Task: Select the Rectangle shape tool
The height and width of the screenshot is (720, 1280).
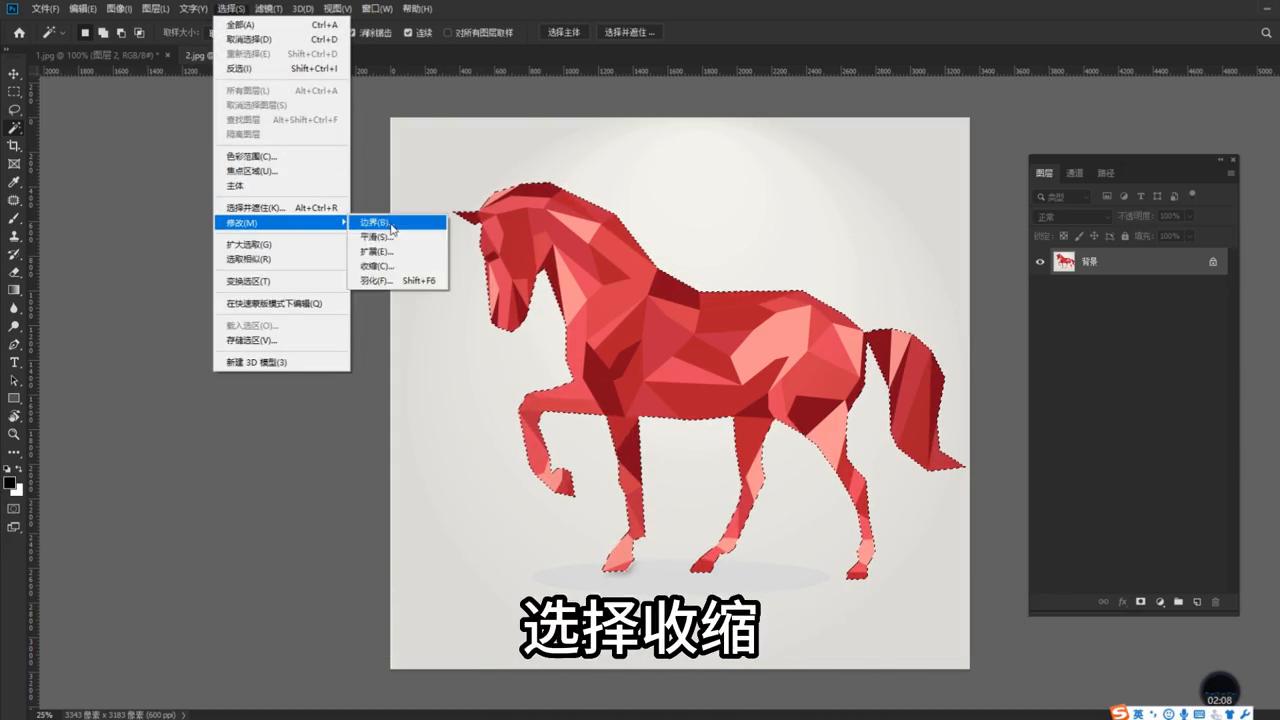Action: pos(14,398)
